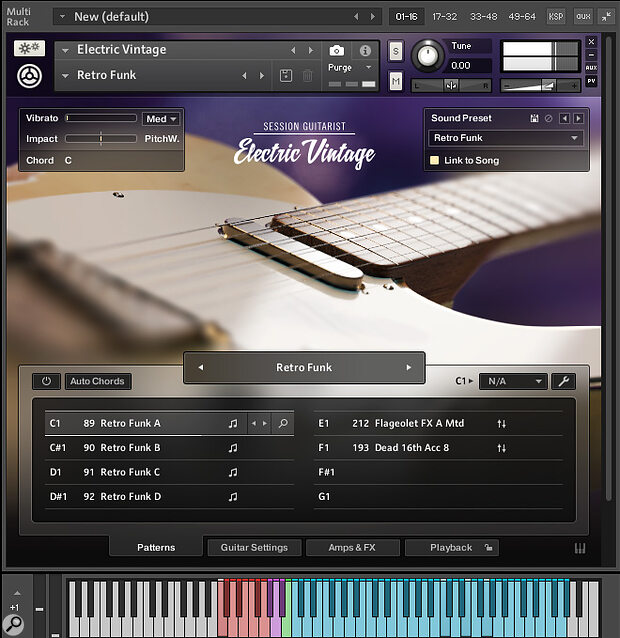Go to the previous Sound Preset
The width and height of the screenshot is (620, 638).
564,118
